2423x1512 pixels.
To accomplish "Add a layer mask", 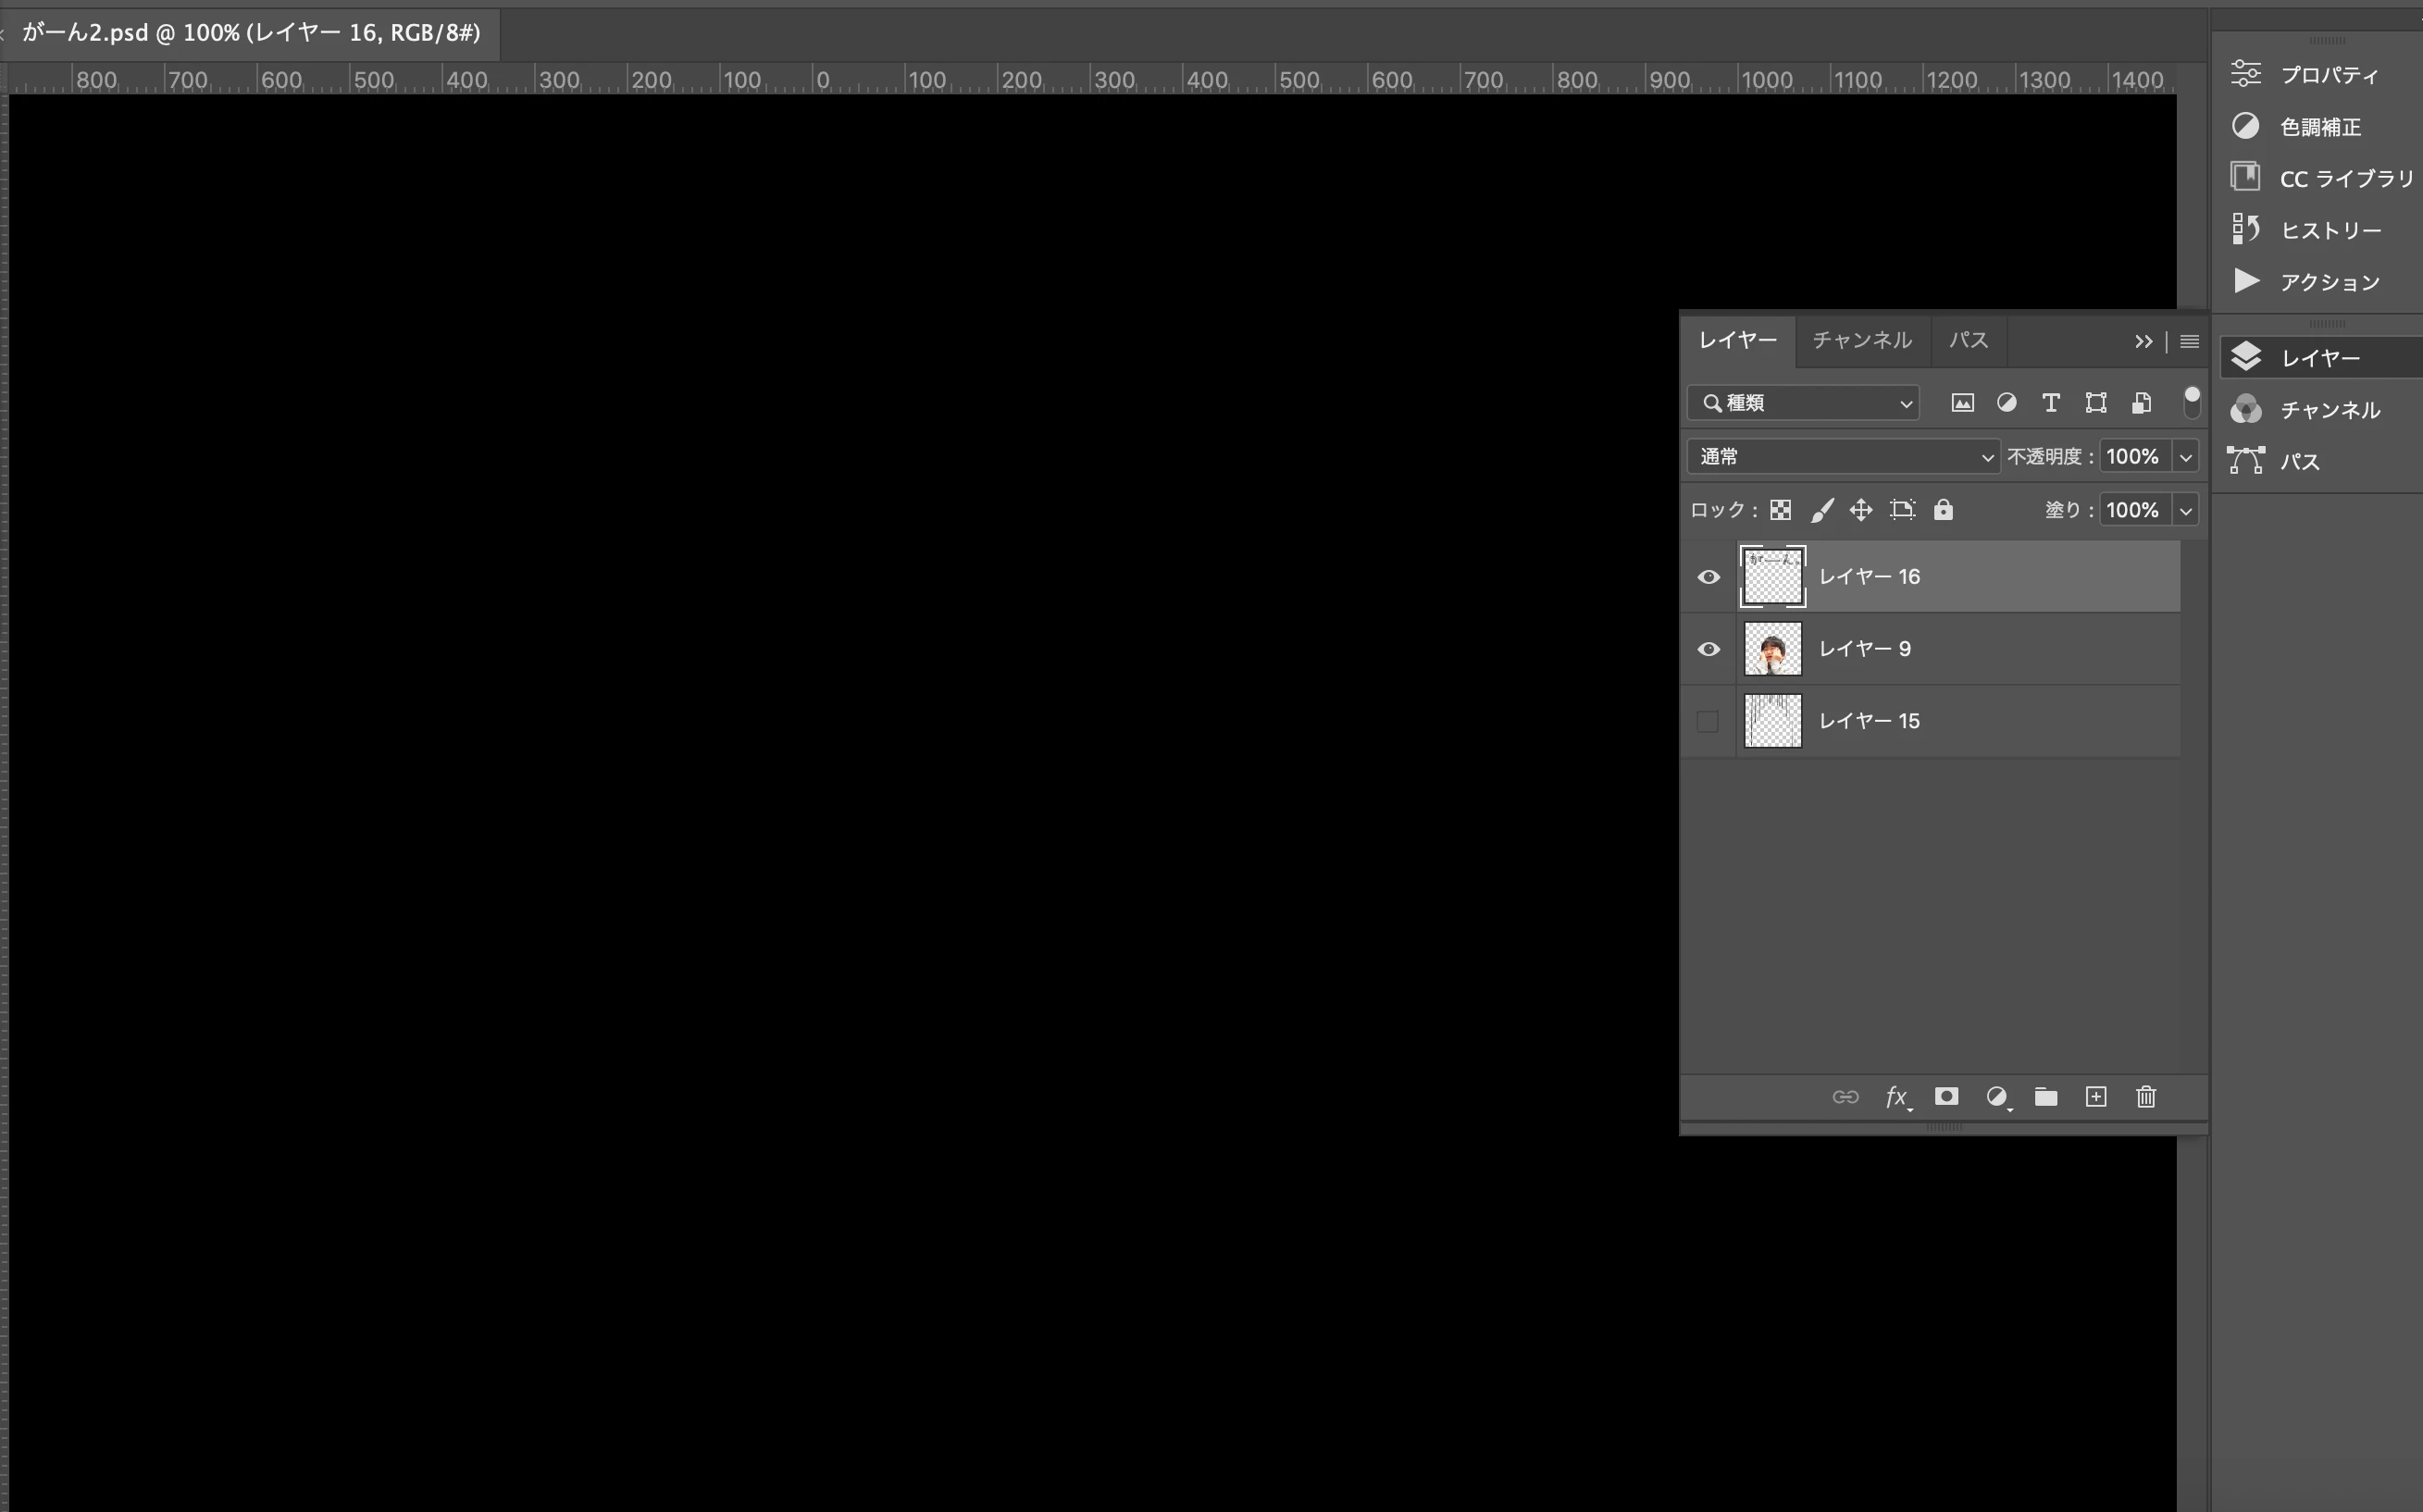I will pos(1945,1097).
